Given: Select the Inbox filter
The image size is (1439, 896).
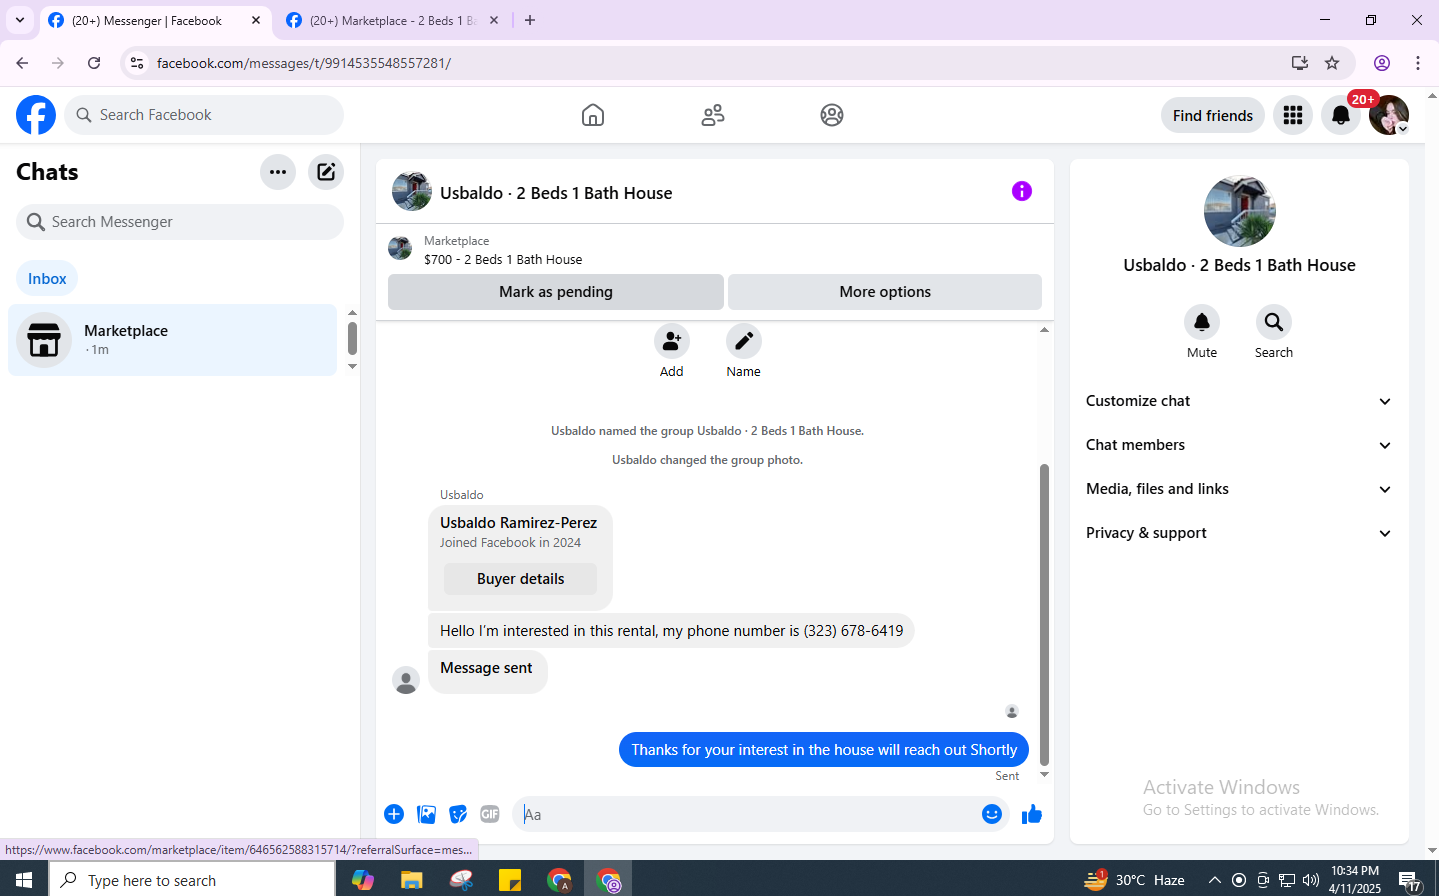Looking at the screenshot, I should pos(47,279).
